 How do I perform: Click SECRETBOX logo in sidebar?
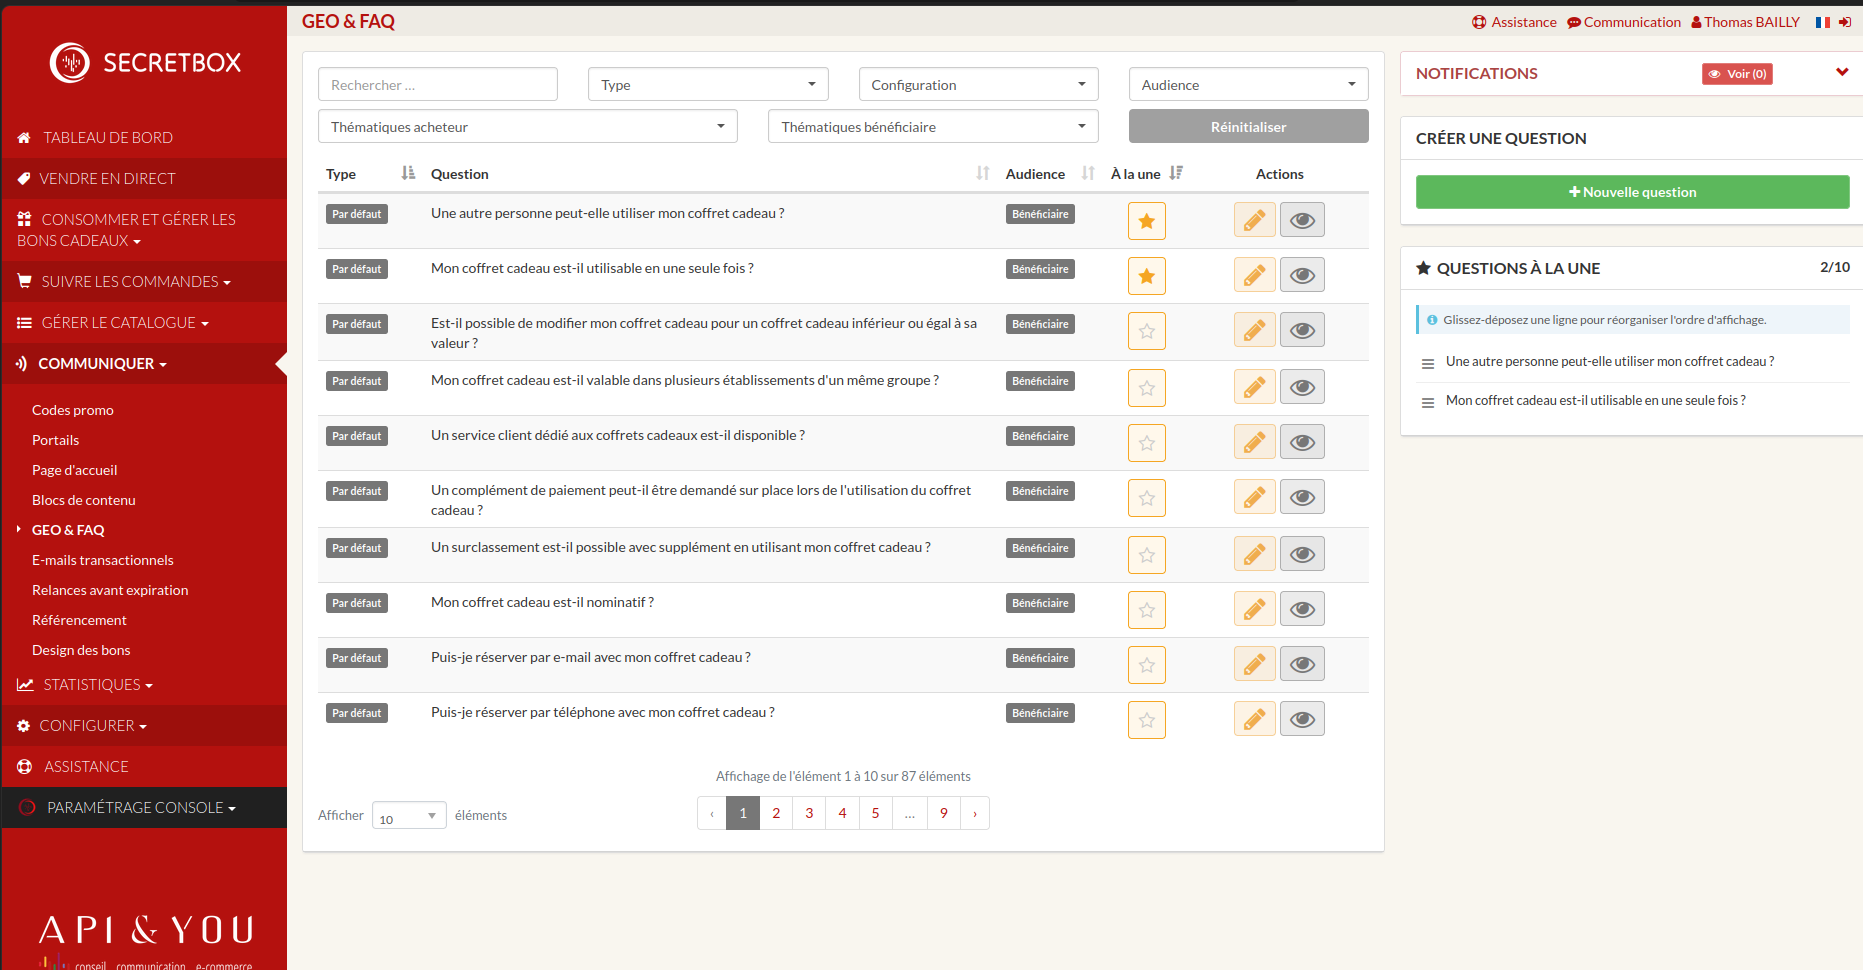pyautogui.click(x=145, y=62)
